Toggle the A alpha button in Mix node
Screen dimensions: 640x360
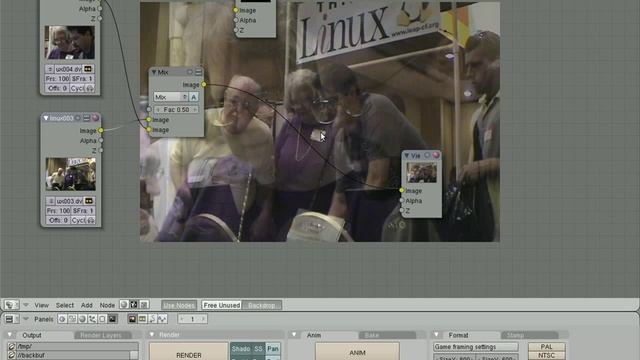(194, 97)
